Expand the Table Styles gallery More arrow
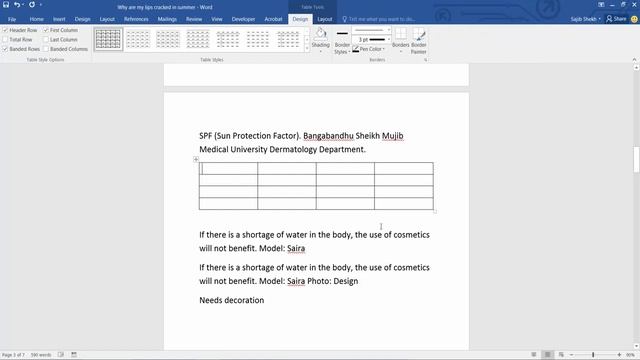 click(307, 49)
